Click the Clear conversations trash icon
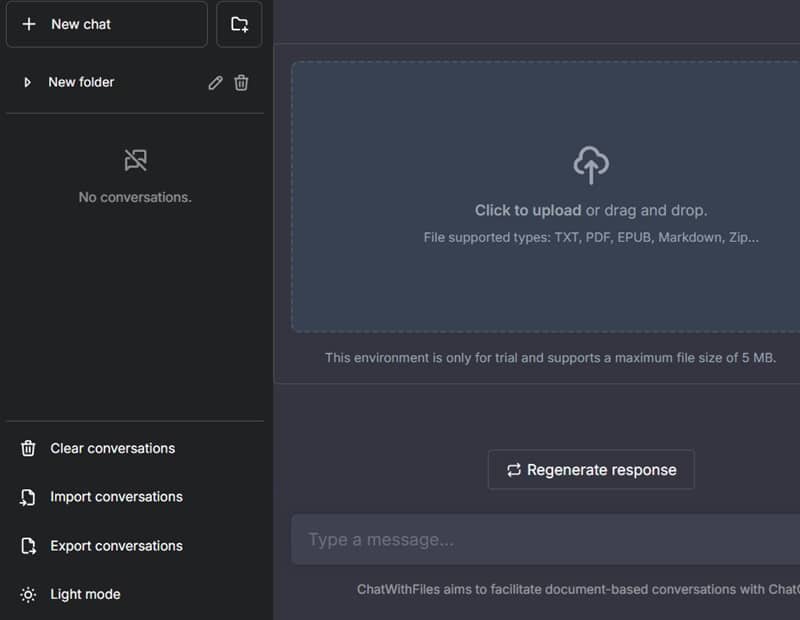Screen dimensions: 800x620 (x=28, y=448)
